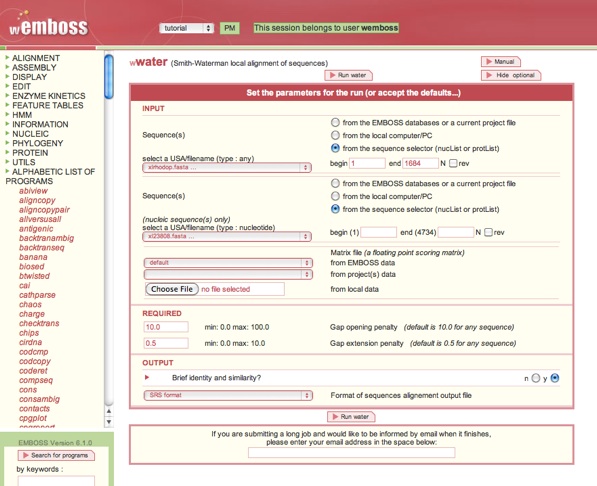
Task: Click the bottom Run water button
Action: point(351,417)
